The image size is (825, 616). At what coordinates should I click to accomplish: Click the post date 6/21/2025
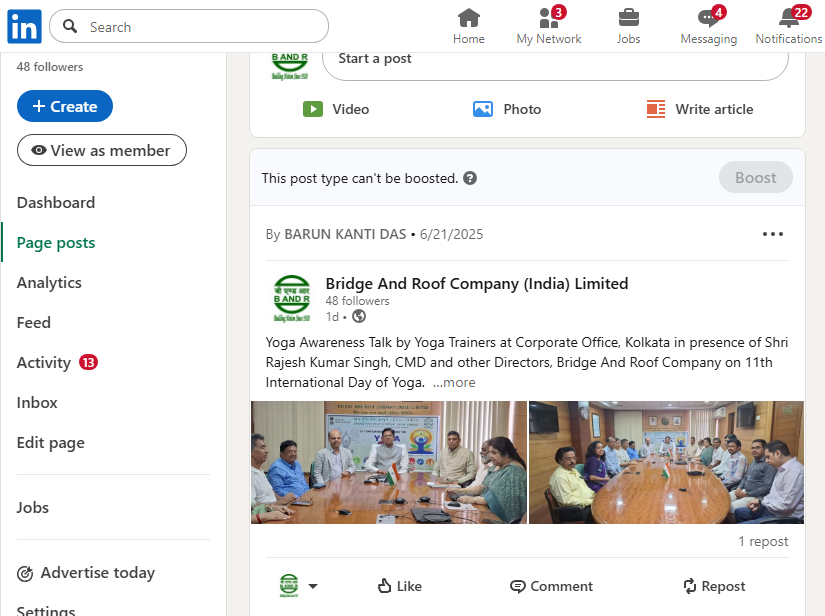tap(451, 234)
